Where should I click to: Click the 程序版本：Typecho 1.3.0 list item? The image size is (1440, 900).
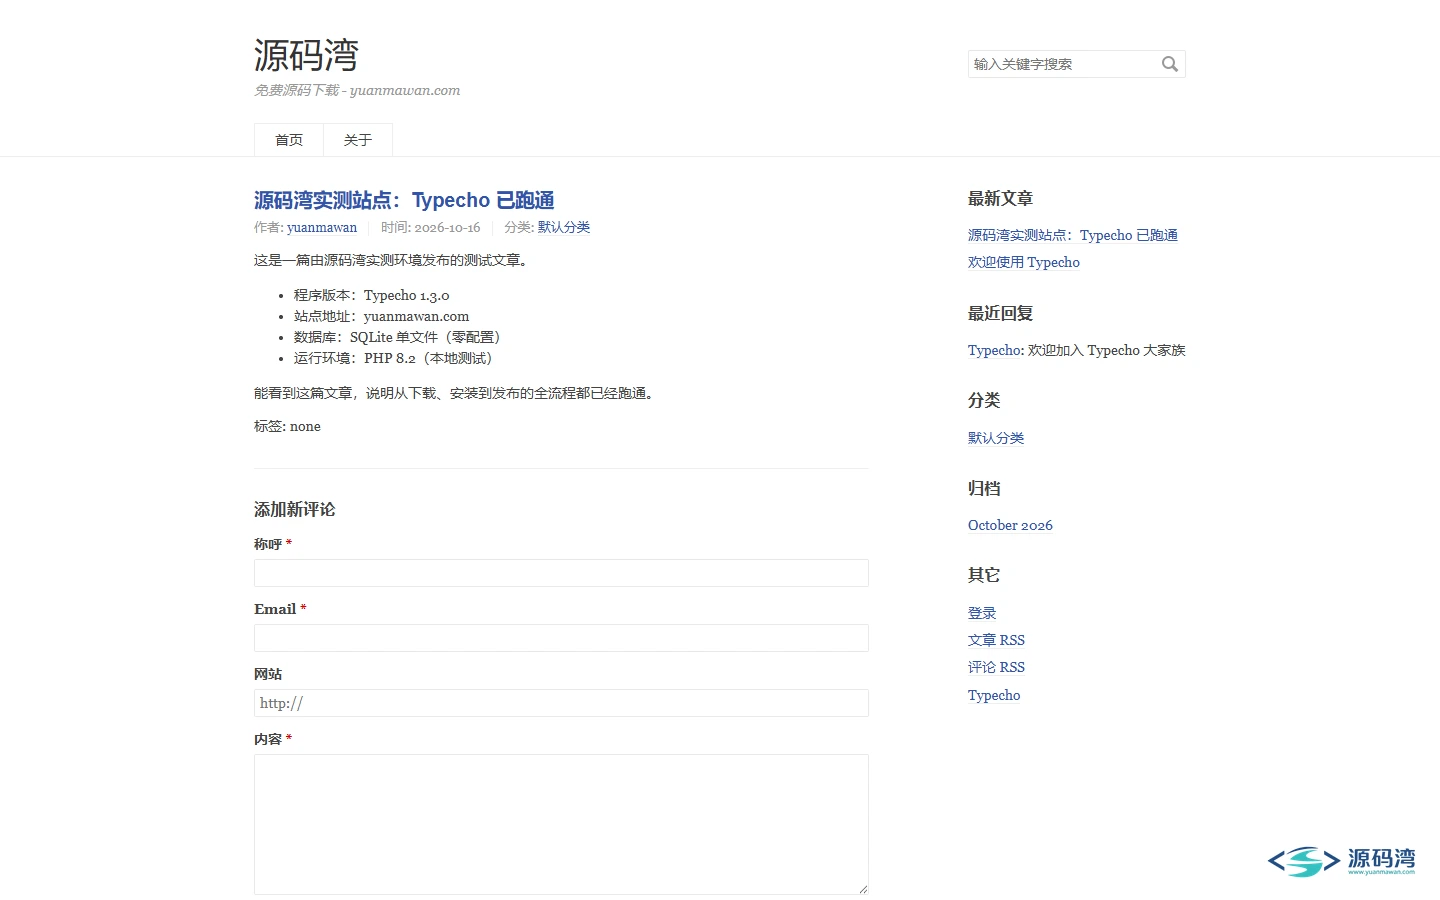click(372, 295)
